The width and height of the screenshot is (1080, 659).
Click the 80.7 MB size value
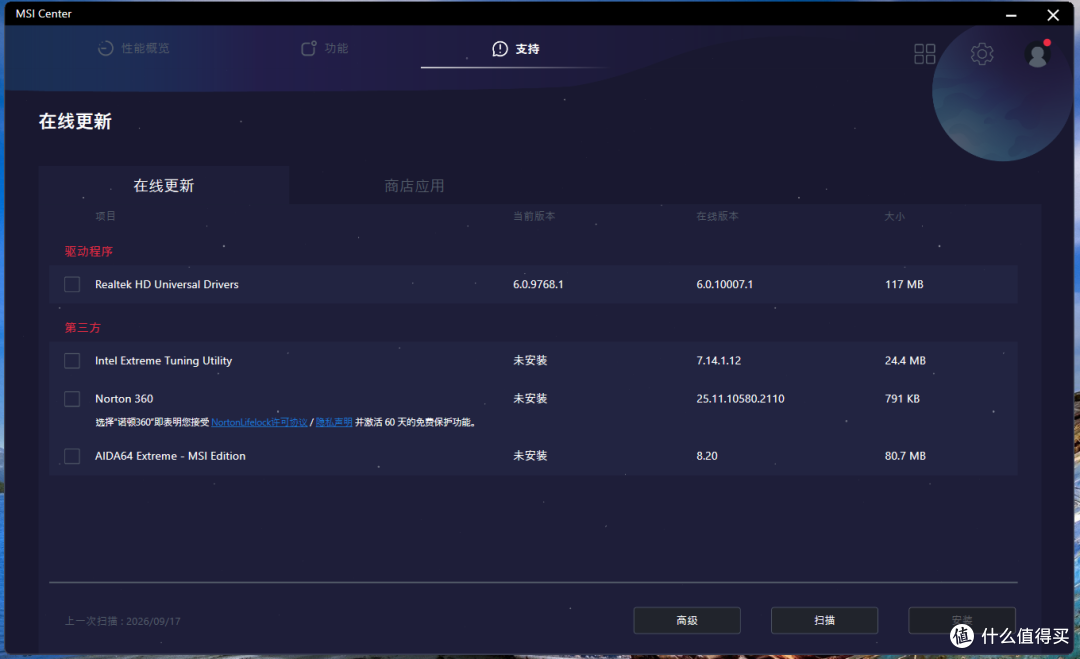click(905, 456)
